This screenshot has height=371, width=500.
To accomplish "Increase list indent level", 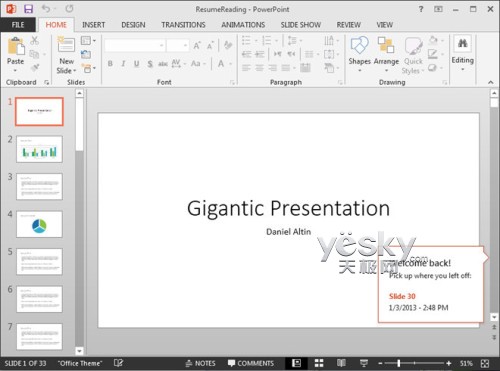I will coord(260,54).
